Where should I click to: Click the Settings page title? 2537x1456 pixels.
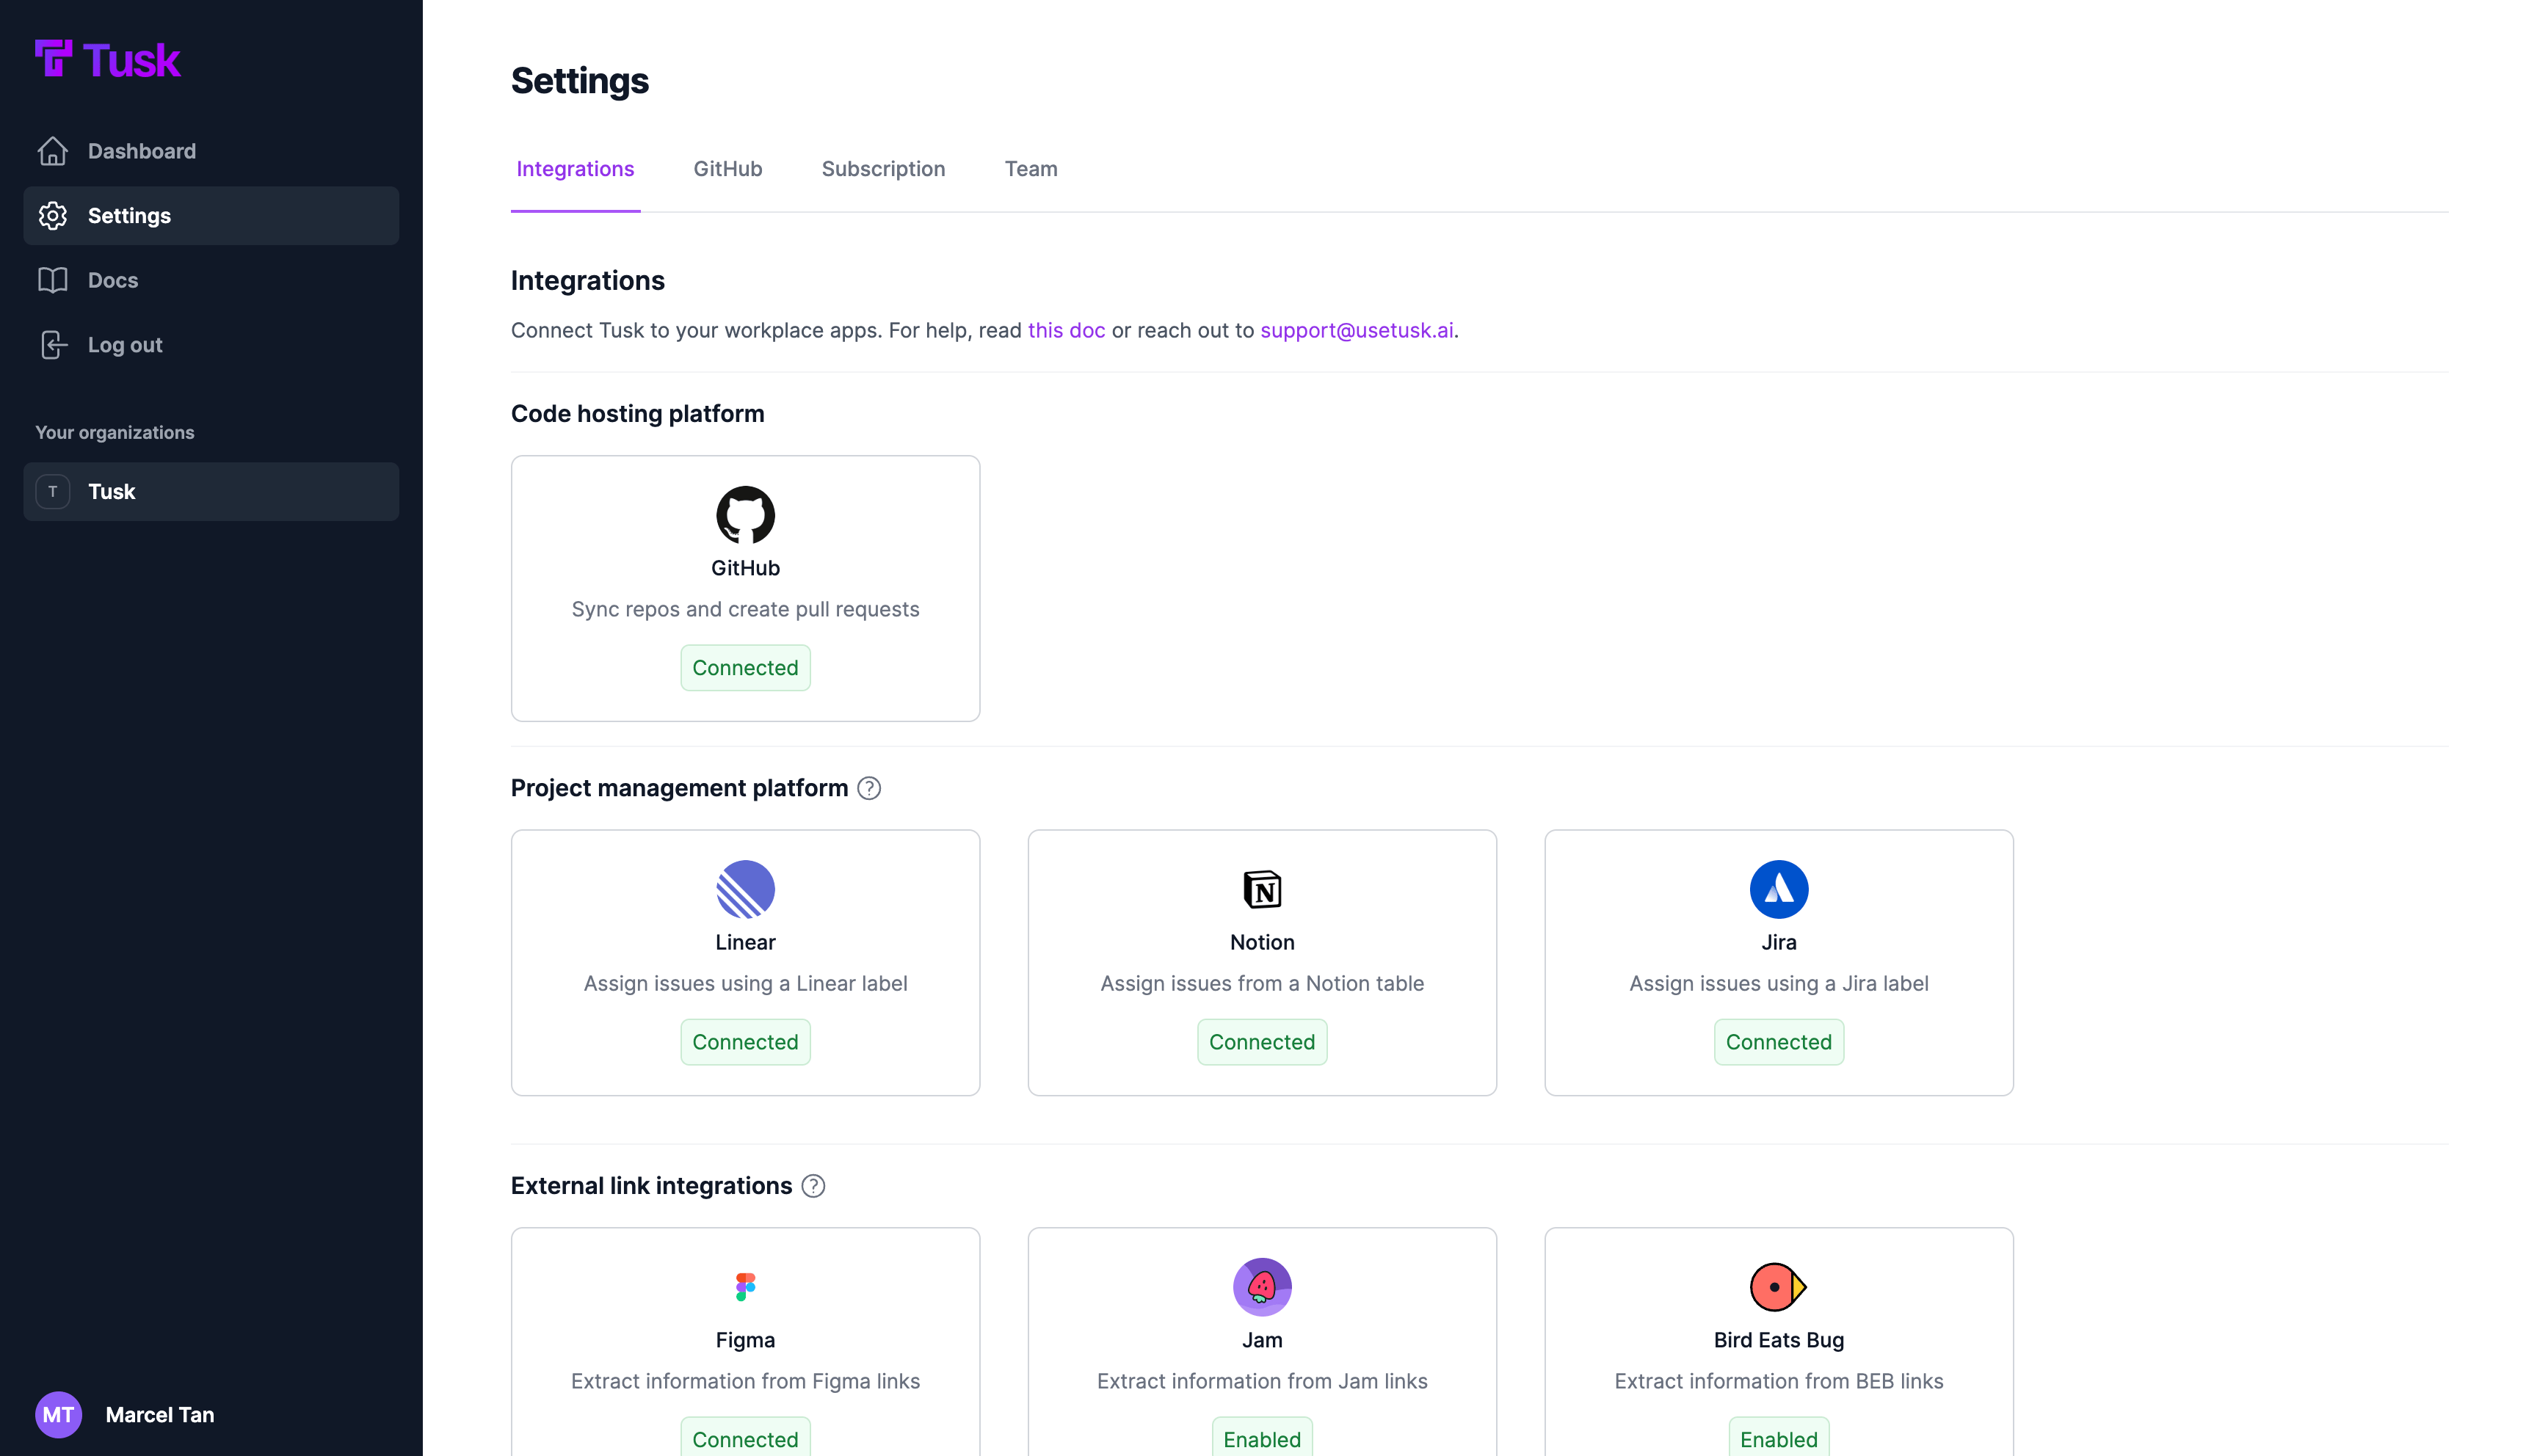point(580,81)
